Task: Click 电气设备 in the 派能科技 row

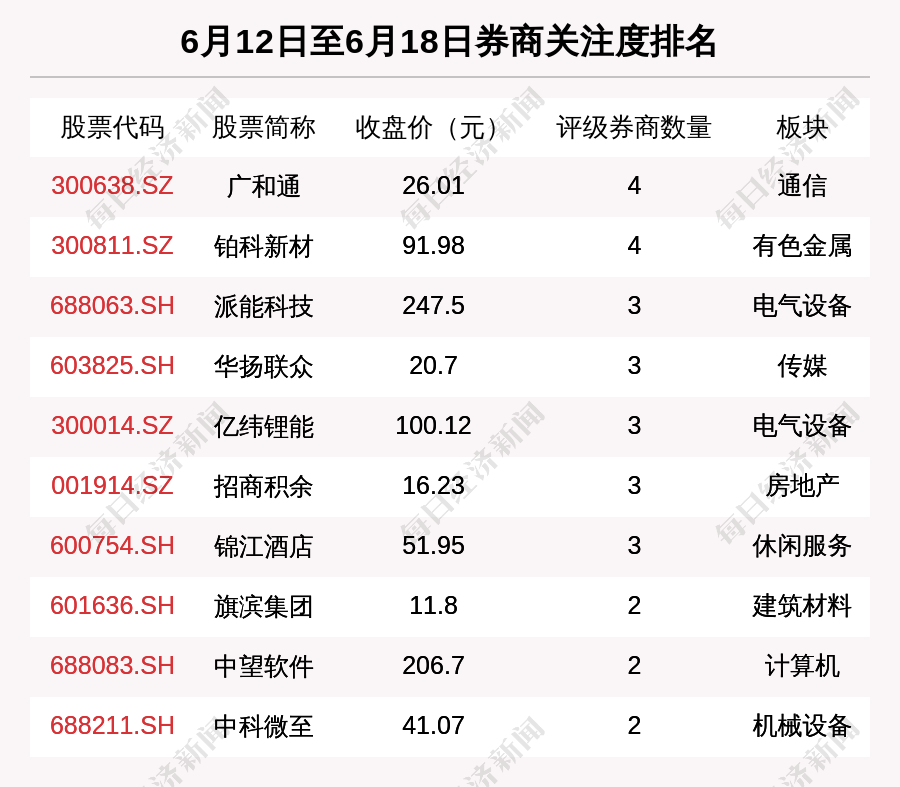Action: (x=802, y=306)
